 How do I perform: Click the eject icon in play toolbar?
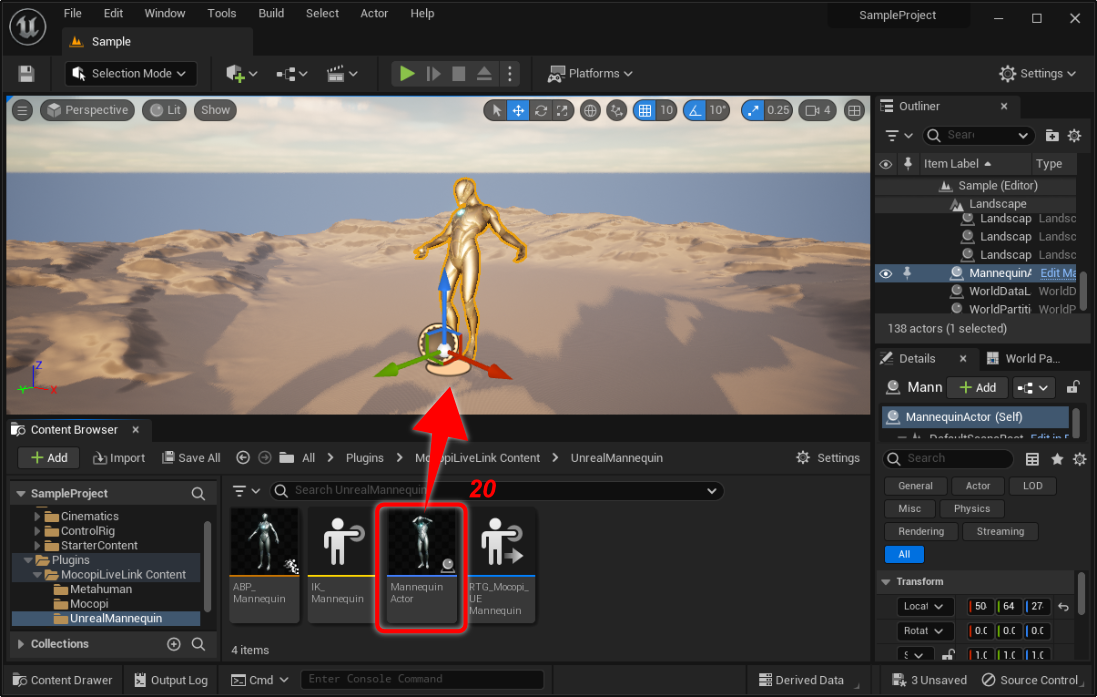[x=484, y=73]
